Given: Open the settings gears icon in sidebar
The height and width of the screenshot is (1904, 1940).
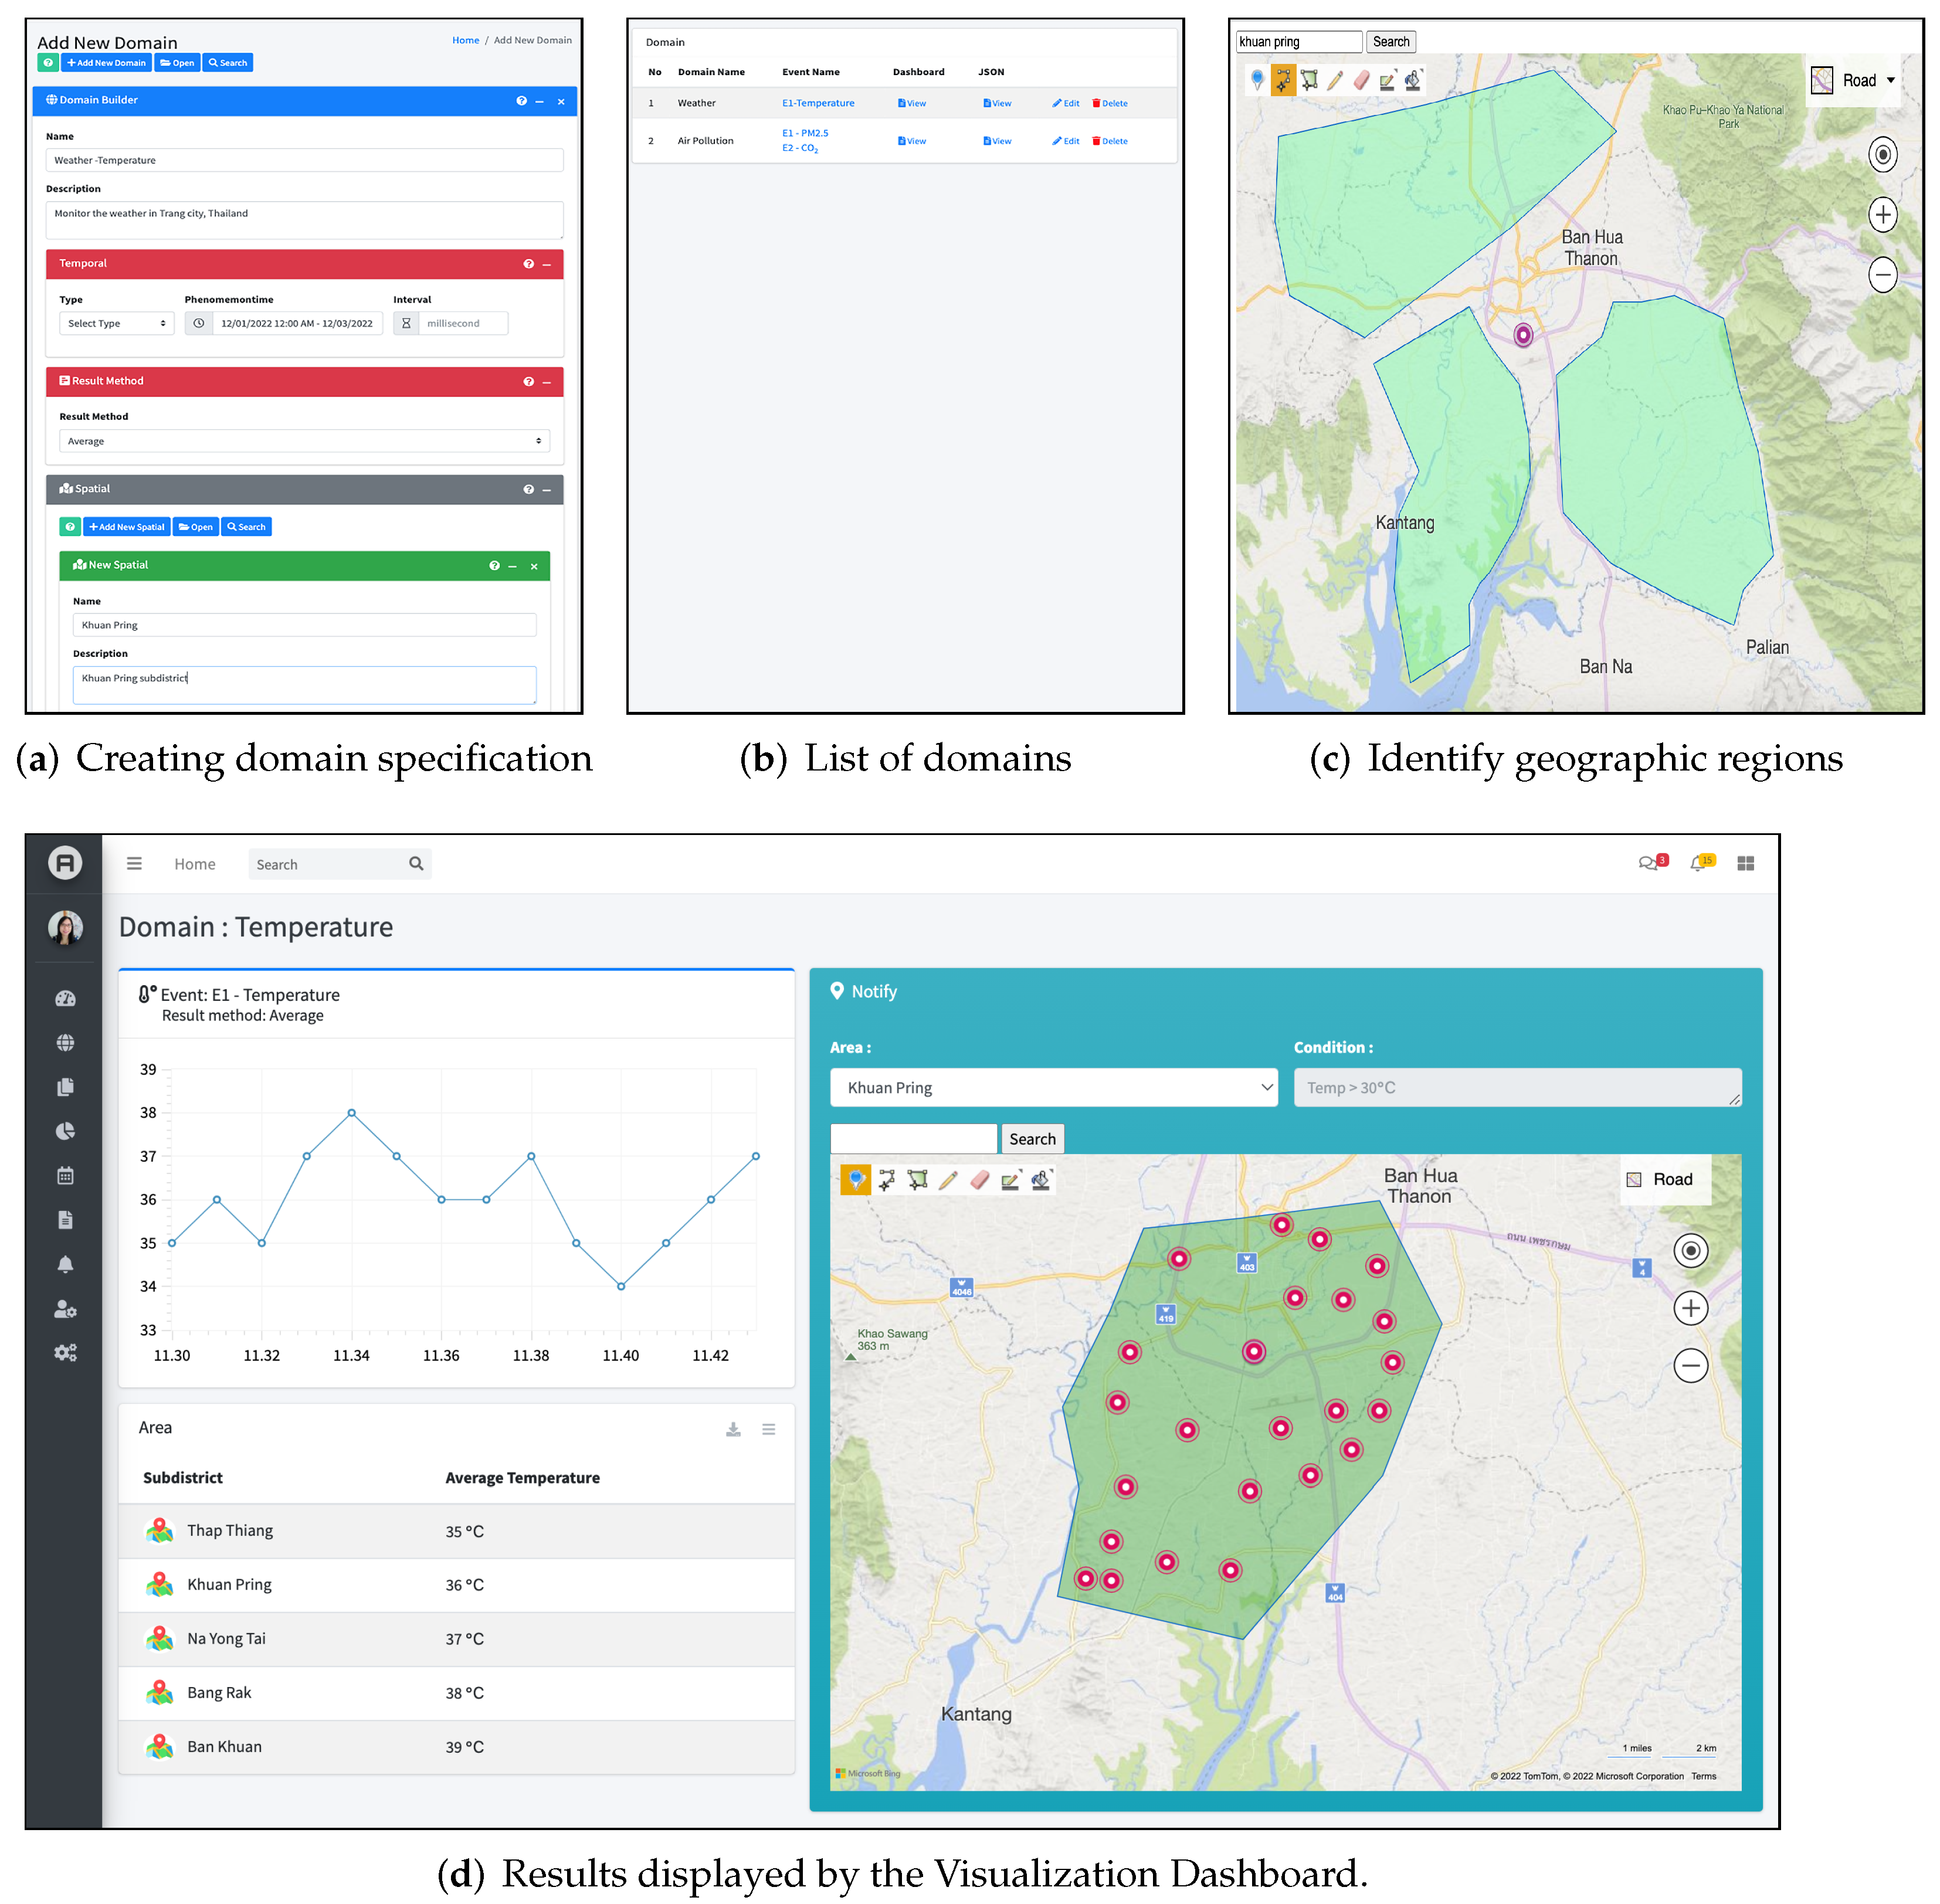Looking at the screenshot, I should [x=65, y=1353].
